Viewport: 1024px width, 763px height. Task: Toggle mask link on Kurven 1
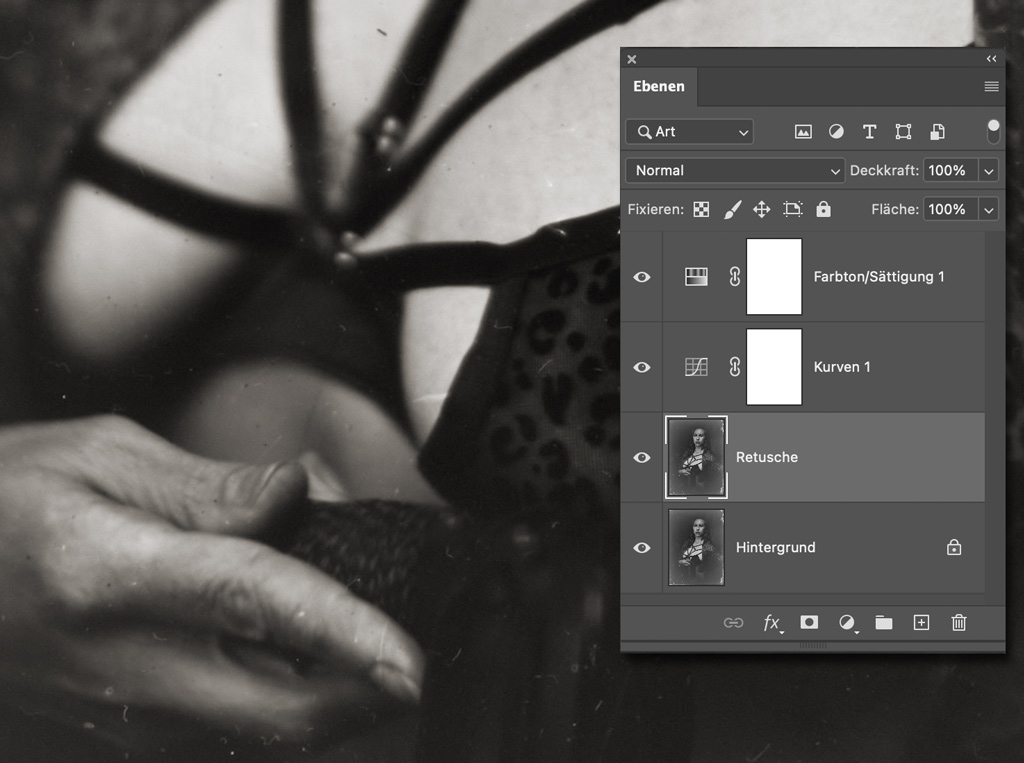(735, 367)
